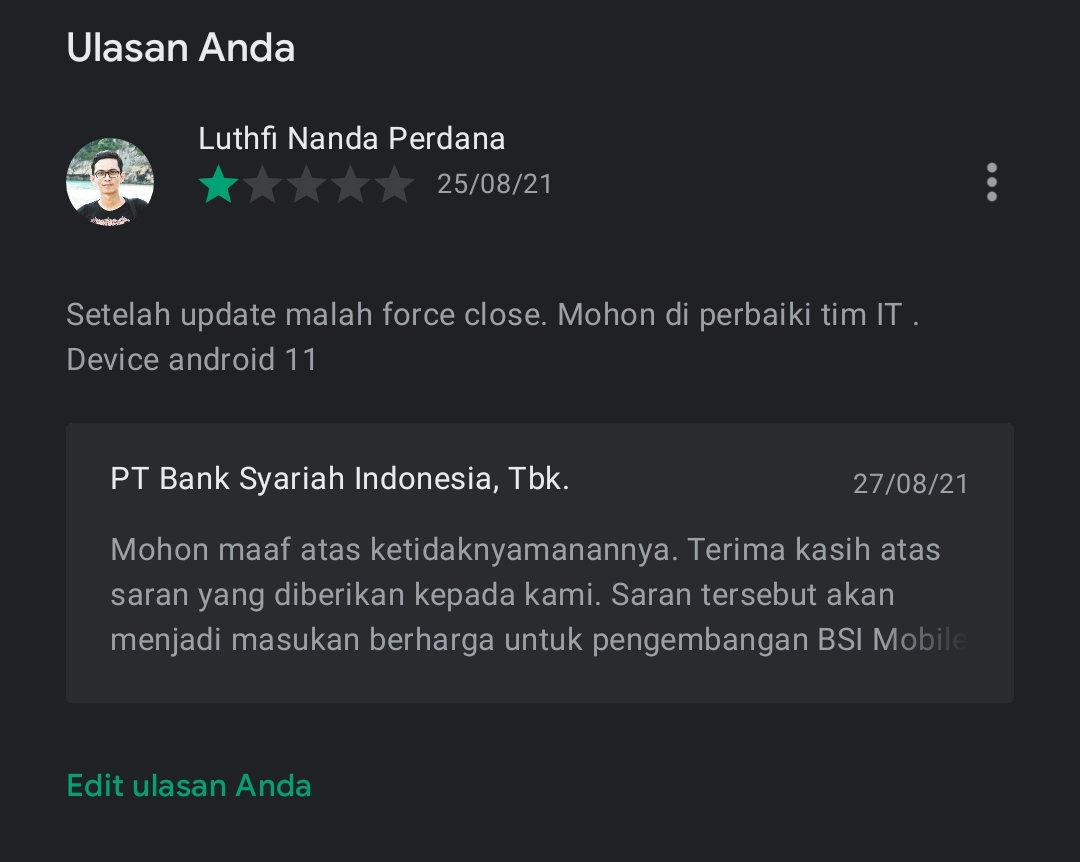
Task: Set rating to two stars
Action: (x=262, y=185)
